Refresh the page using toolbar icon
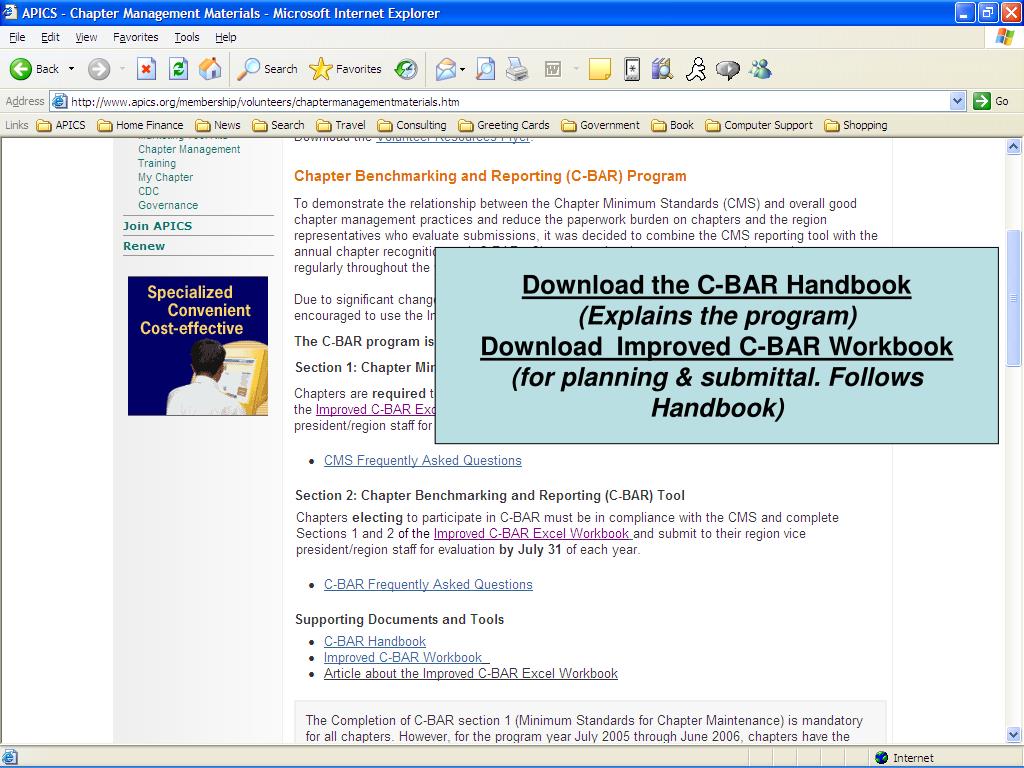This screenshot has width=1024, height=768. click(x=178, y=69)
